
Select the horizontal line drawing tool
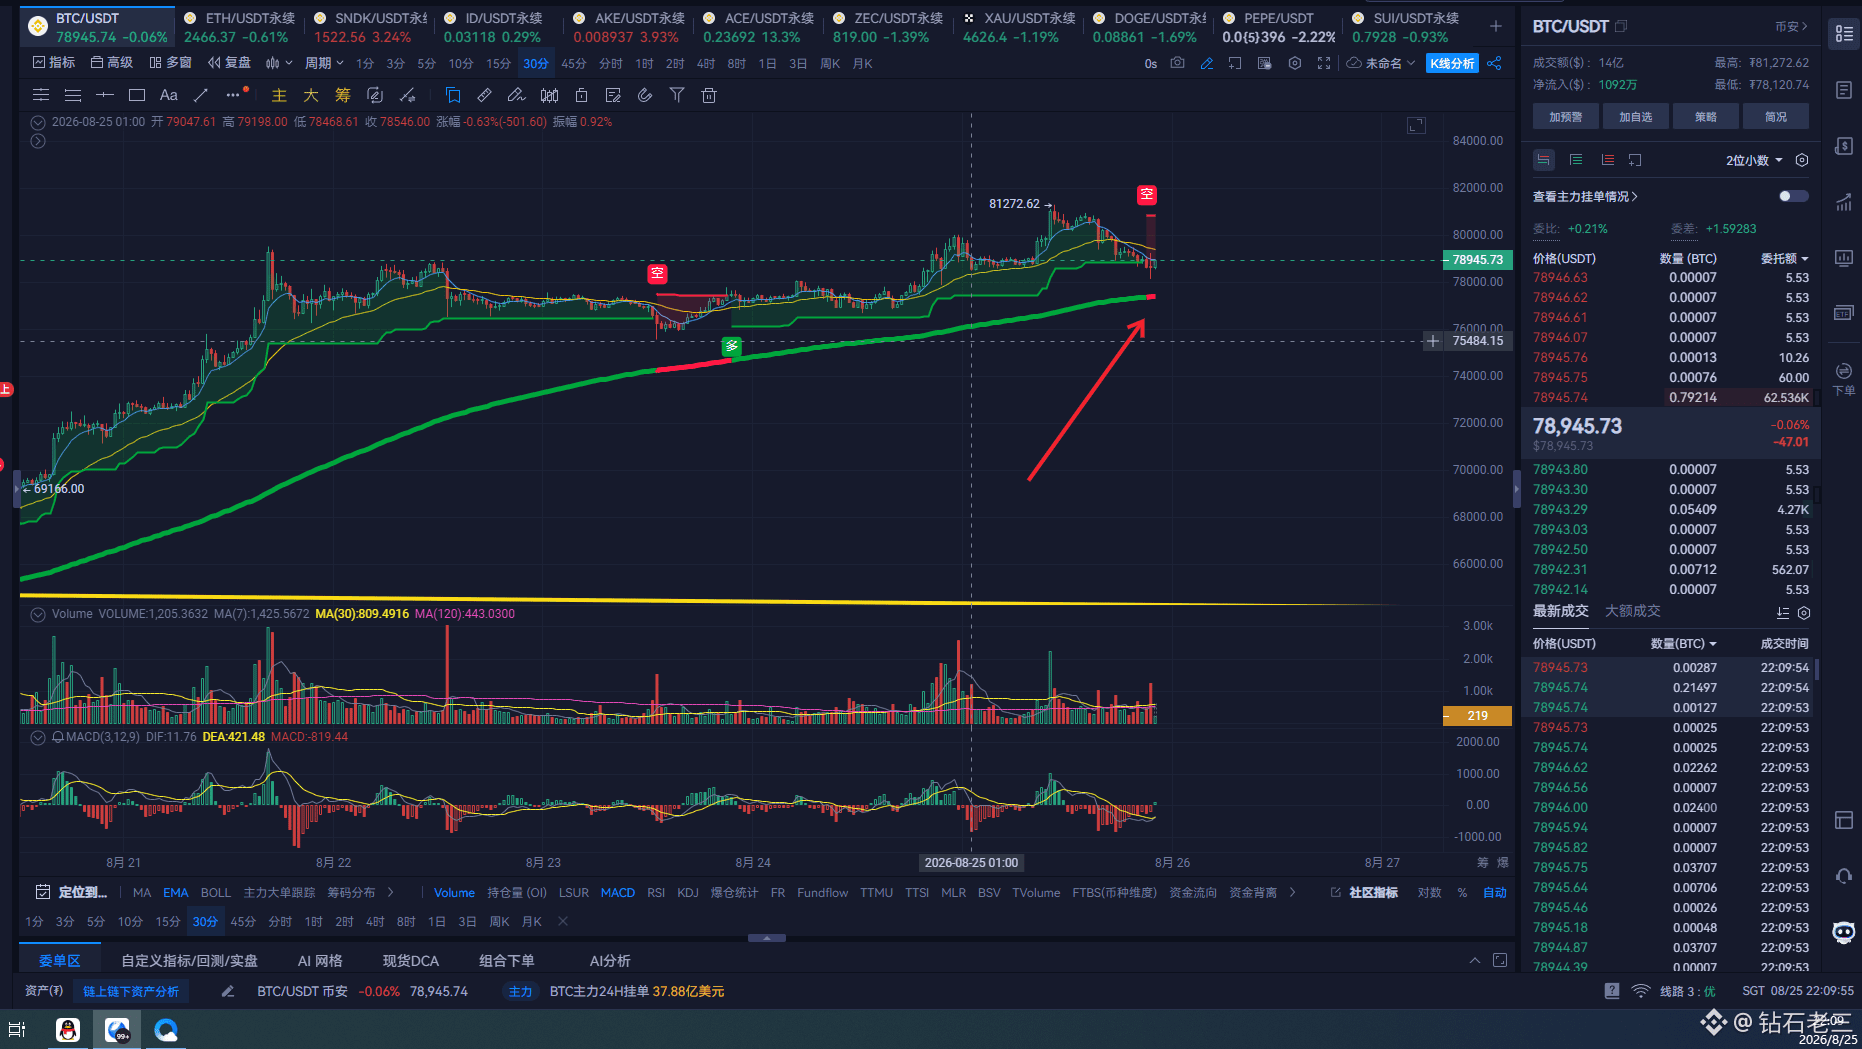pos(105,95)
